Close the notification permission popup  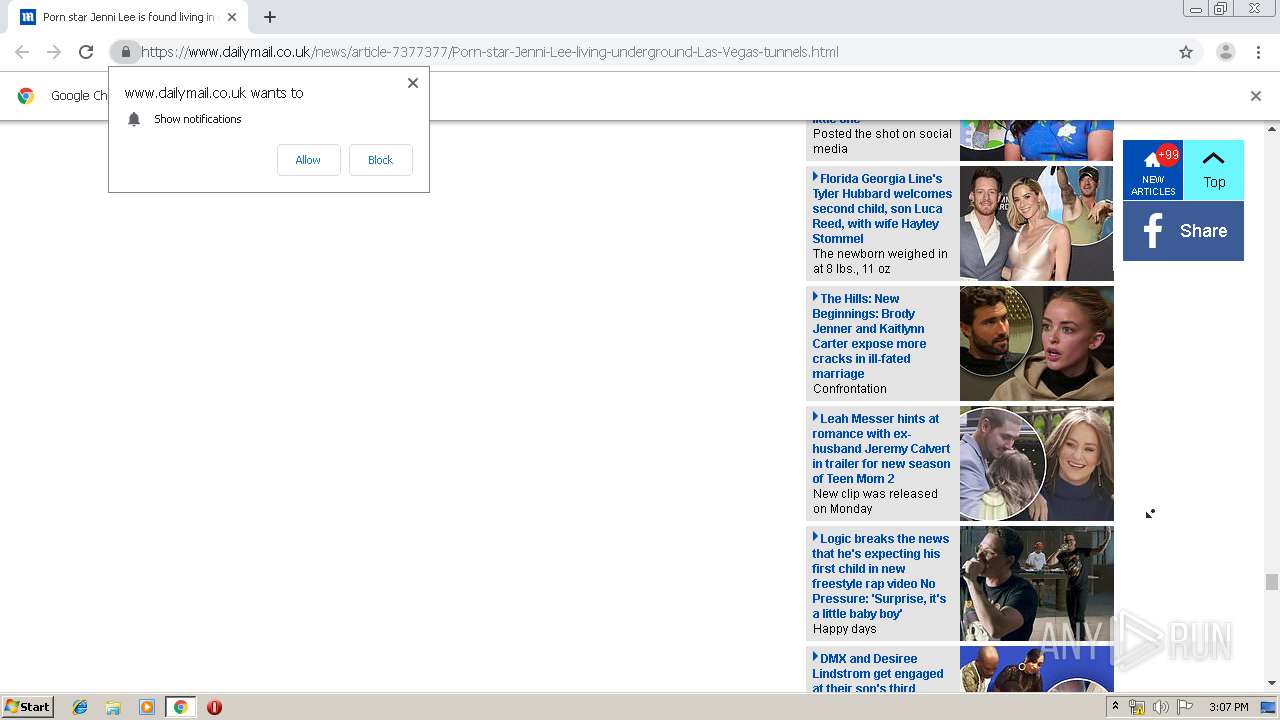coord(413,83)
